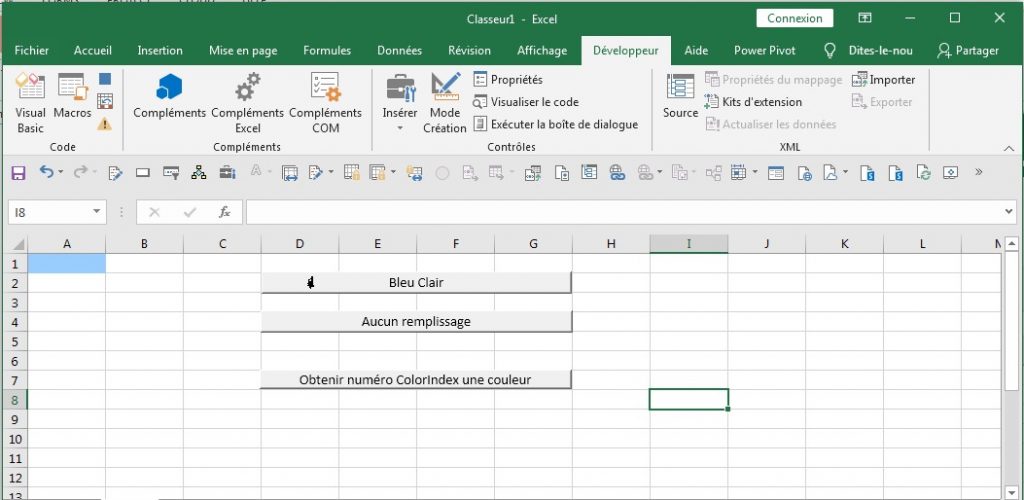The width and height of the screenshot is (1024, 500).
Task: Click the table with blue arrows icon
Action: click(289, 173)
